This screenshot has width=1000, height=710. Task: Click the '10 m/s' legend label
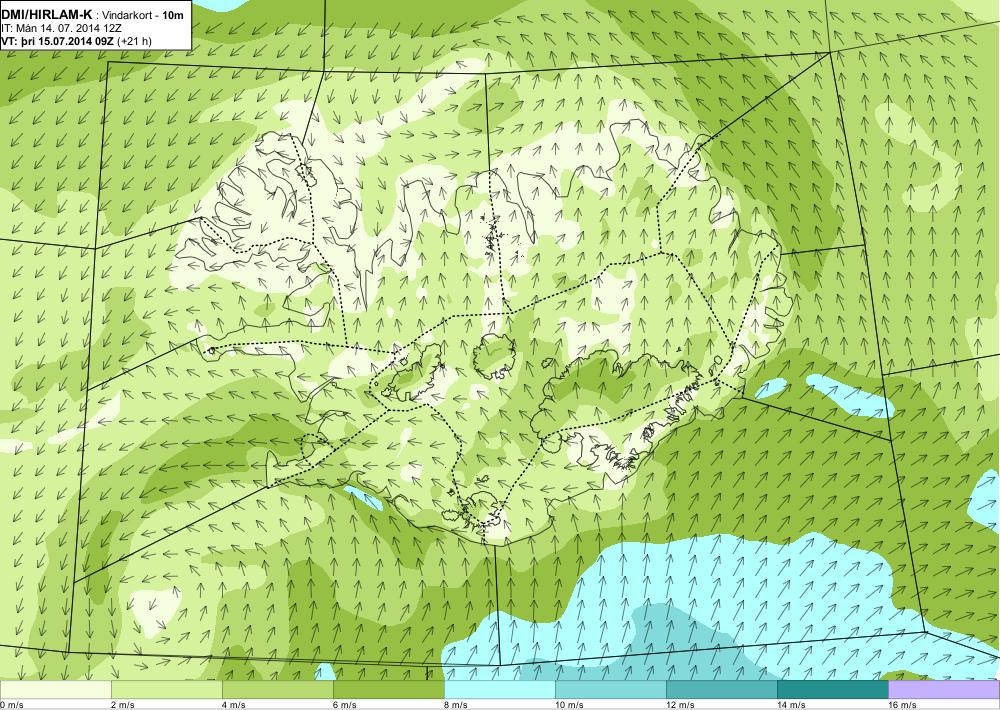pyautogui.click(x=569, y=704)
